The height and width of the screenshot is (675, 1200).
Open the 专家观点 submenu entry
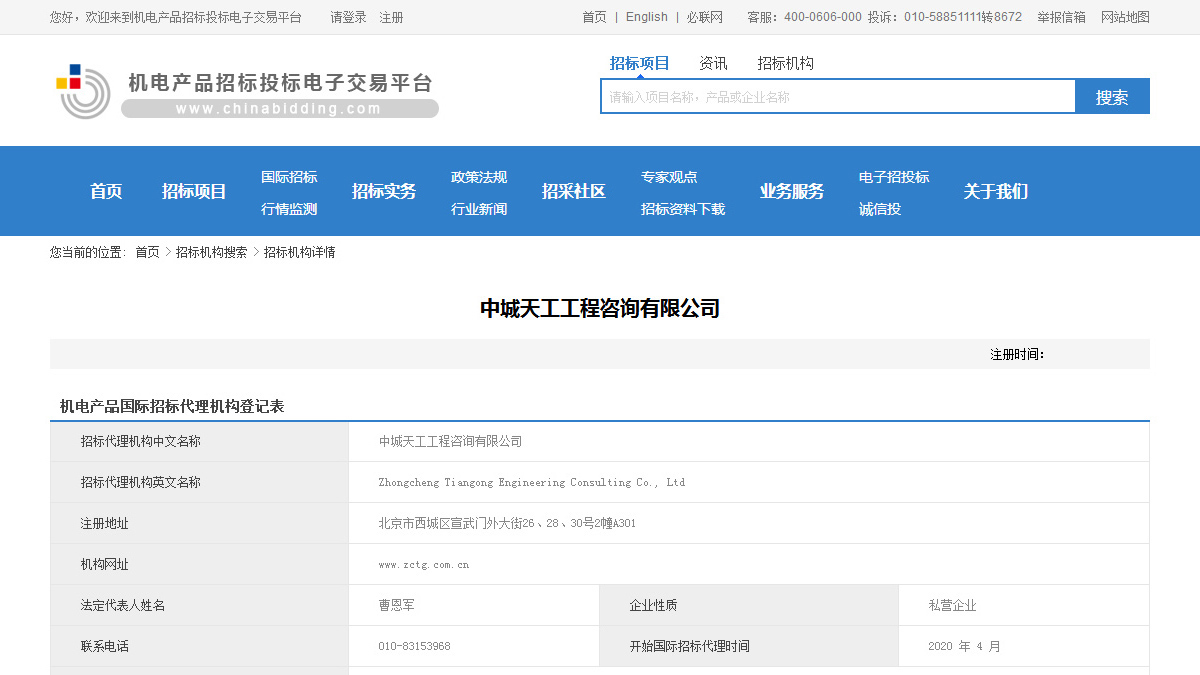[670, 176]
